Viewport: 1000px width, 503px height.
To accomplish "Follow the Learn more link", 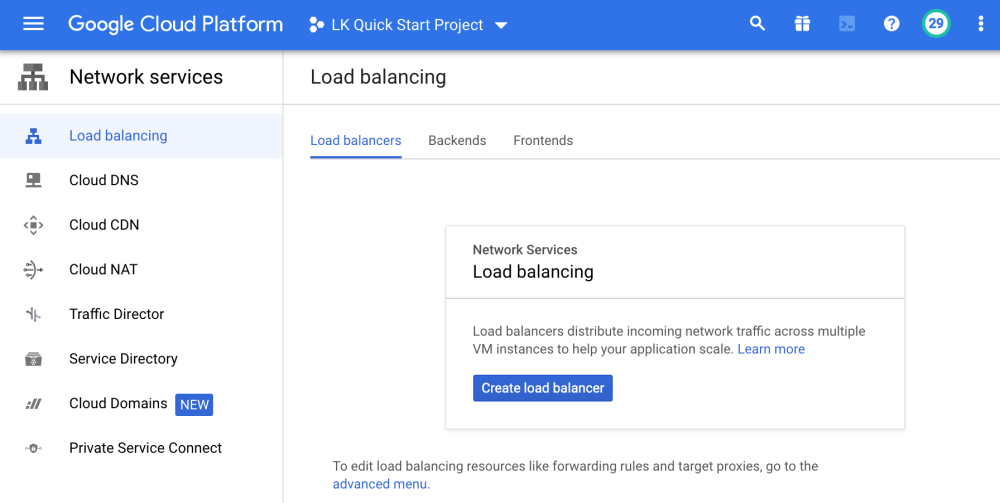I will 771,349.
